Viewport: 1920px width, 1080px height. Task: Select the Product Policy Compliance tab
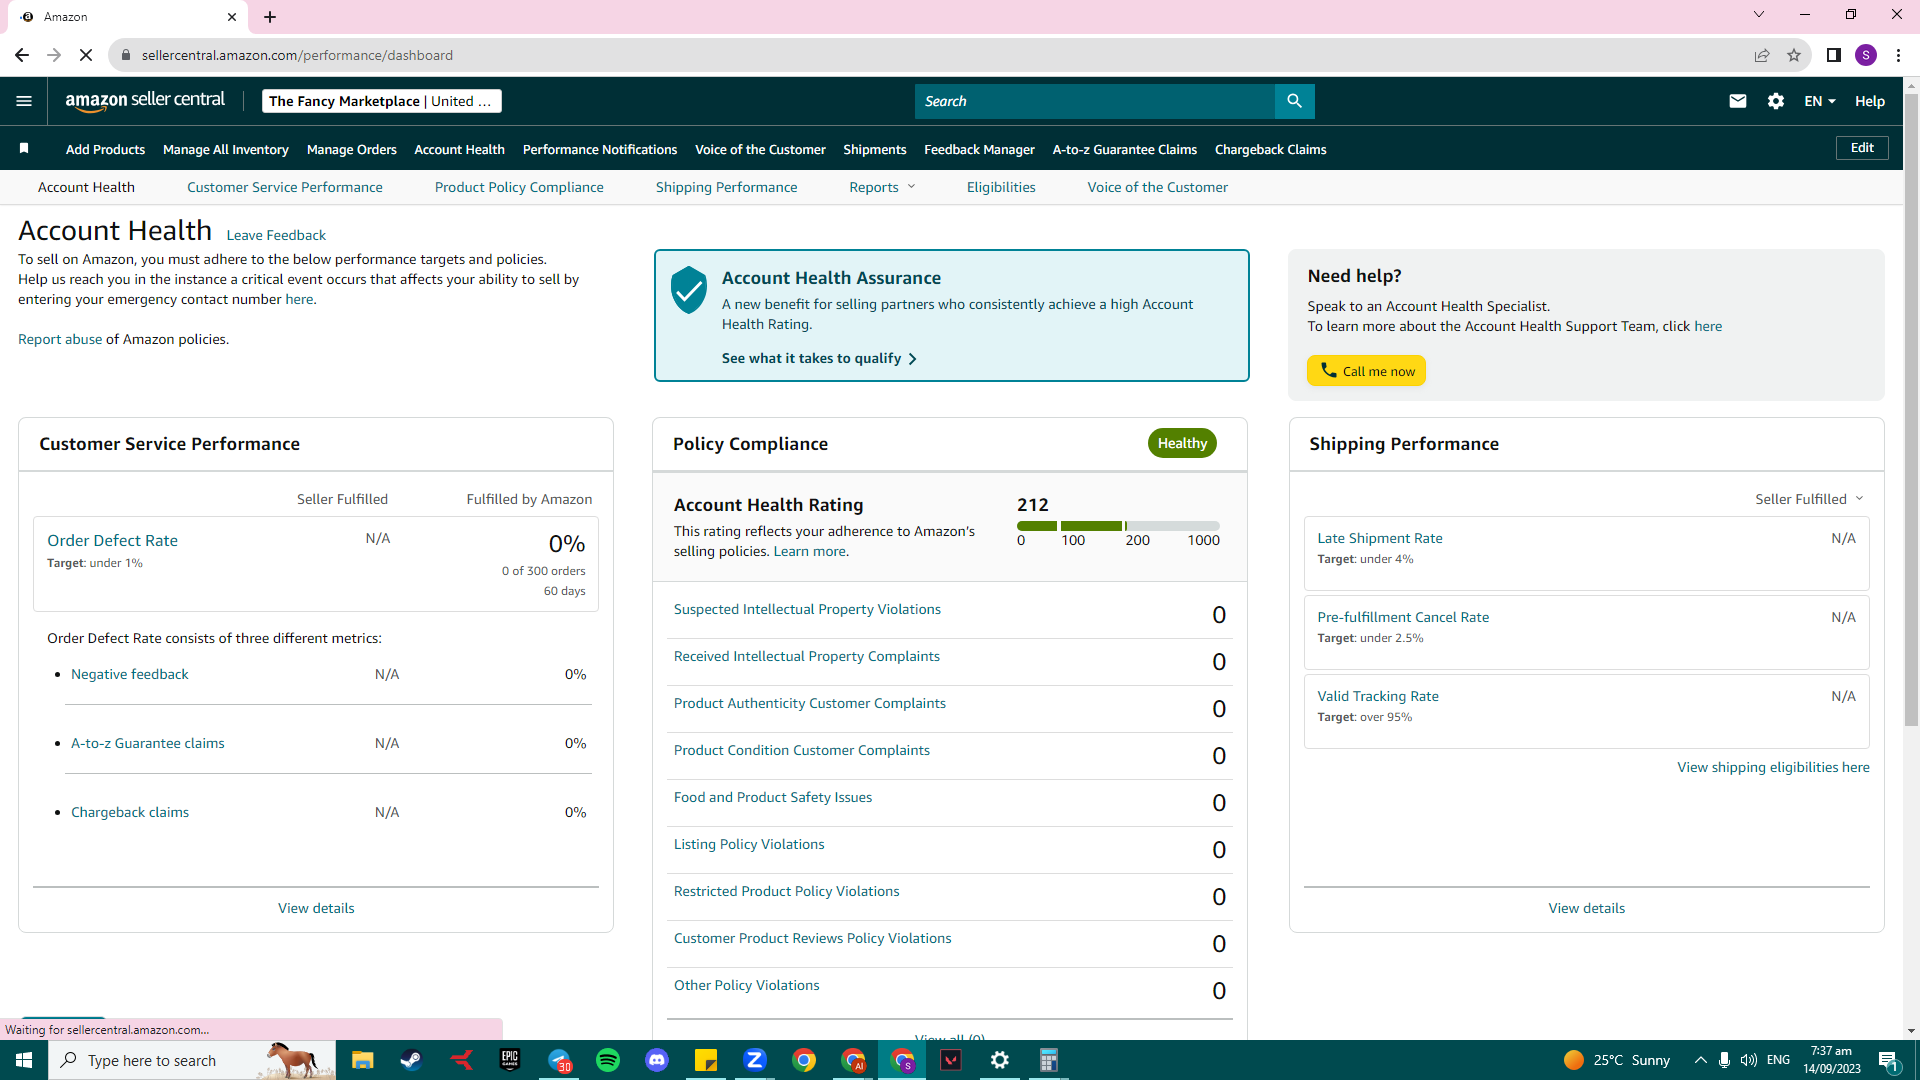[519, 187]
